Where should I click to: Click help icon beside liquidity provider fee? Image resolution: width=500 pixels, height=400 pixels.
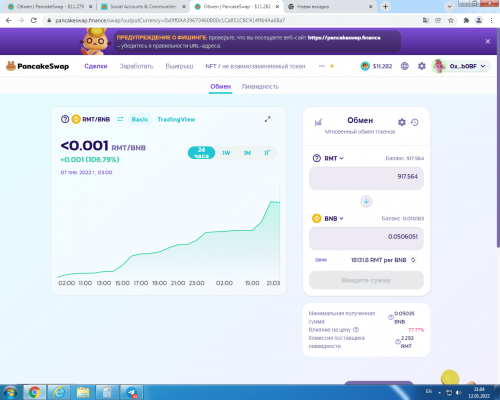click(x=398, y=342)
